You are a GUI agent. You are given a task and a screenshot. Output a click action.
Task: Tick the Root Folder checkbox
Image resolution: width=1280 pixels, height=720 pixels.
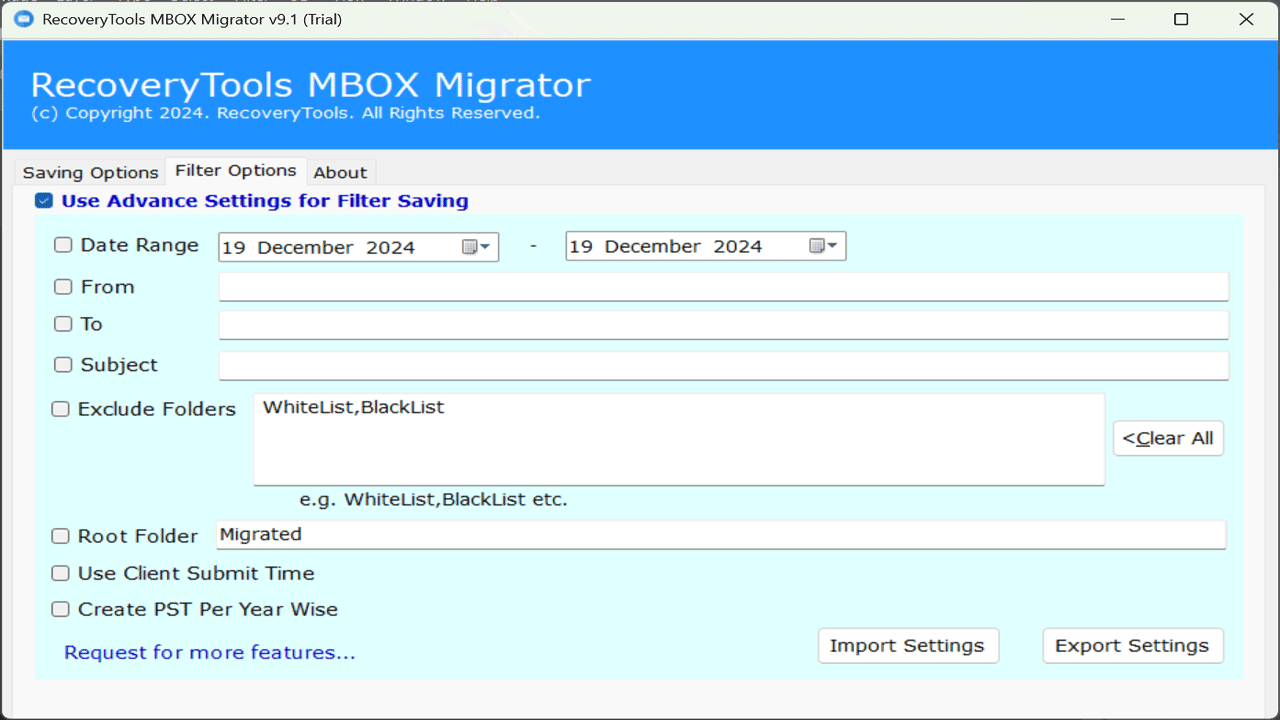61,536
